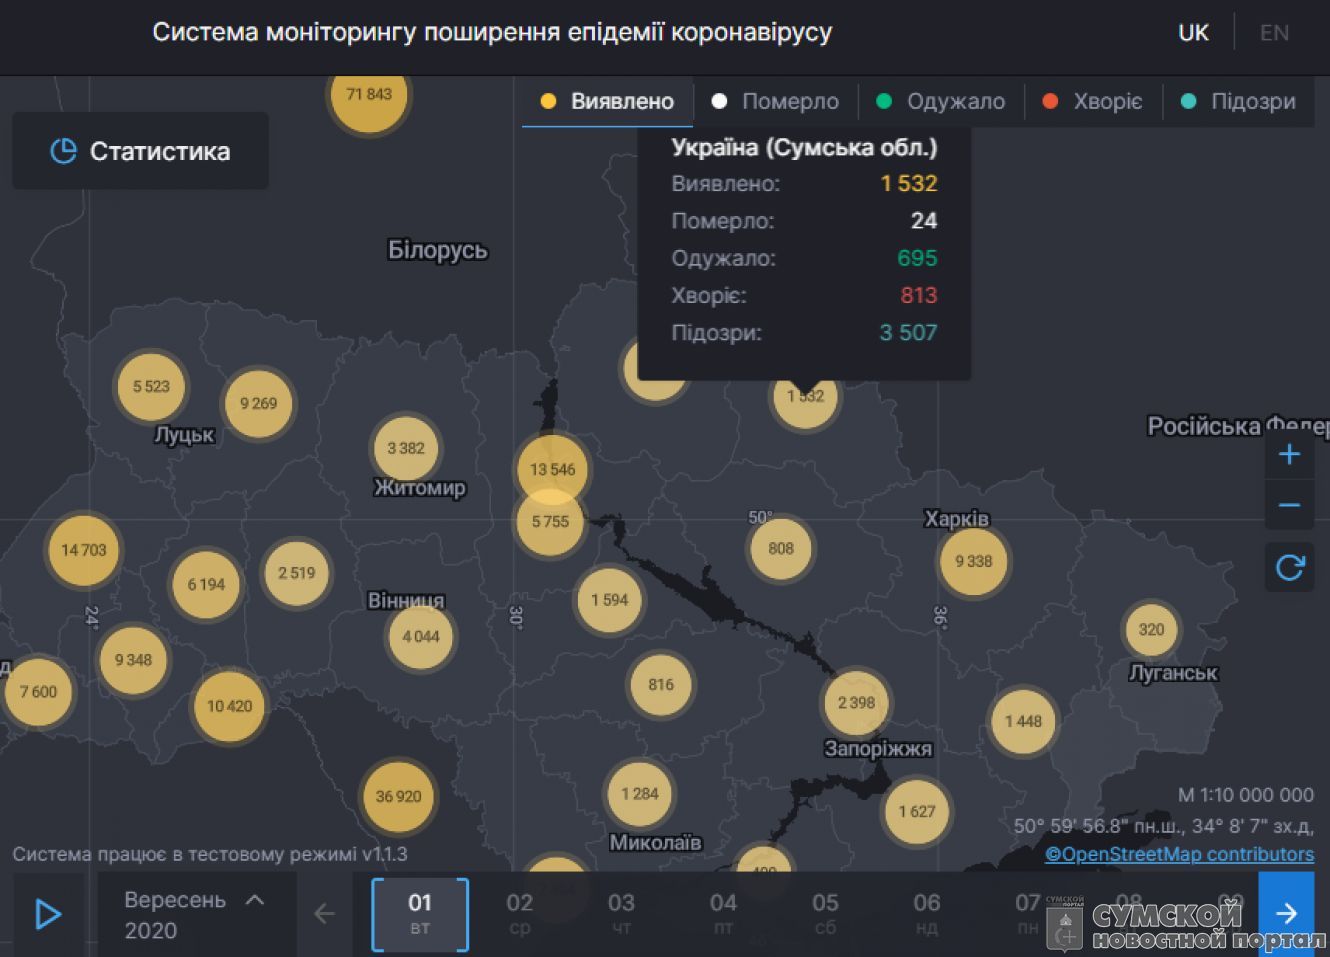Open OpenStreetMap contributors link

[1179, 854]
